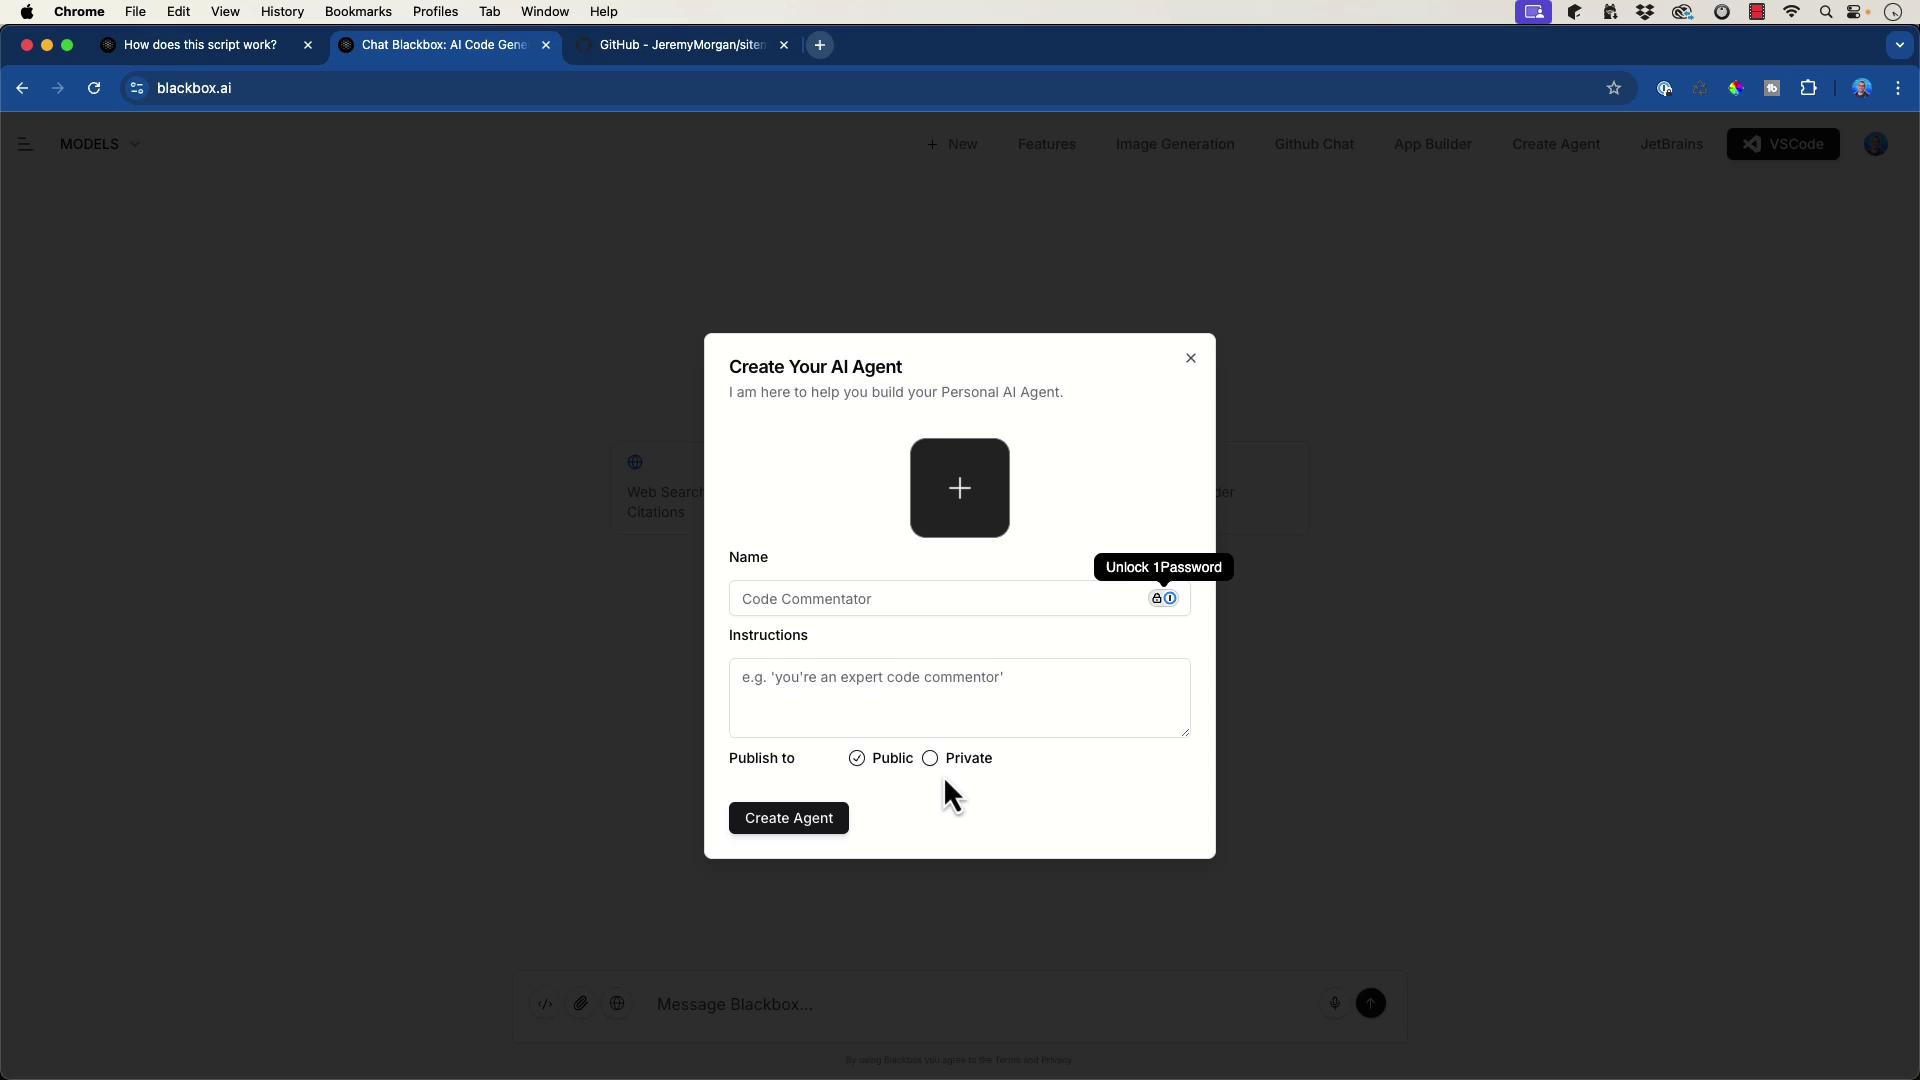The height and width of the screenshot is (1080, 1920).
Task: Open the tab search dropdown arrow
Action: (1899, 45)
